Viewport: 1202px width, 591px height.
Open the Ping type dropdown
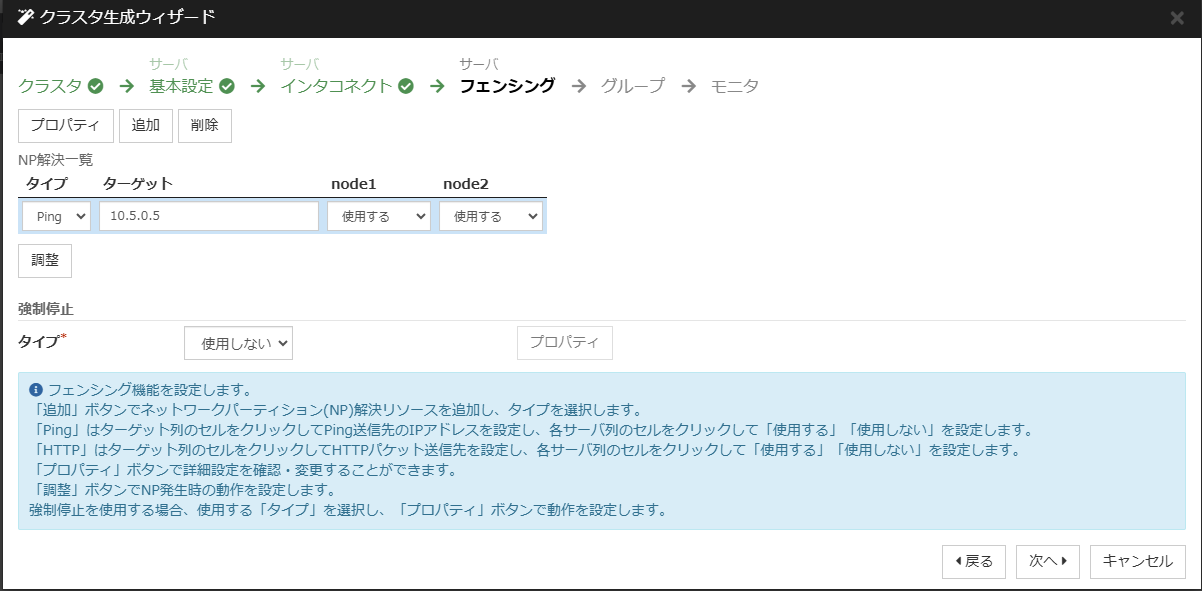pos(56,216)
